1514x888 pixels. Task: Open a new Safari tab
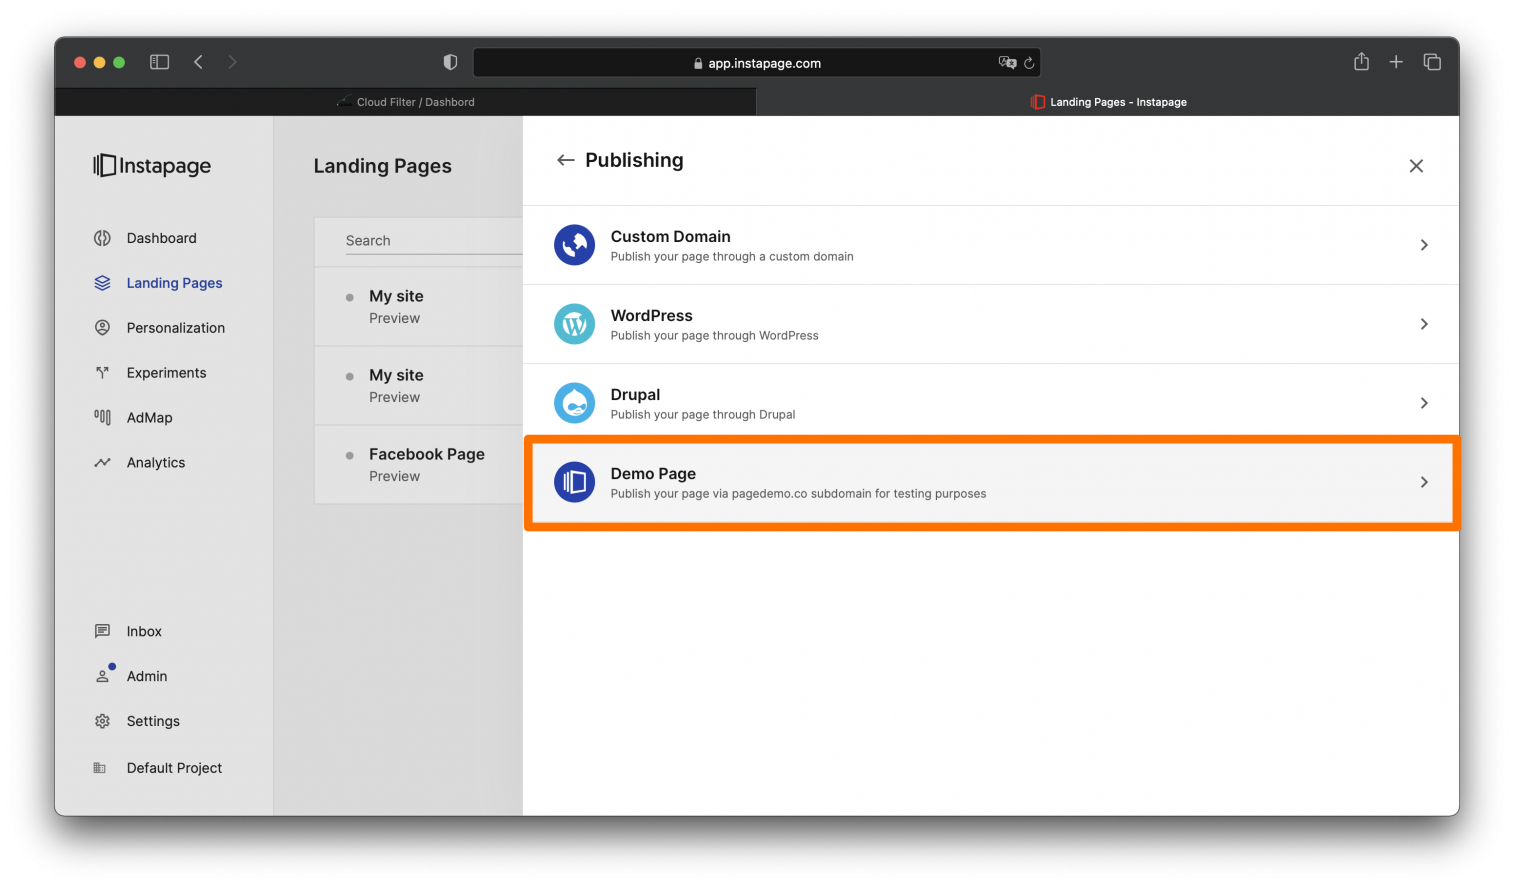pyautogui.click(x=1396, y=62)
